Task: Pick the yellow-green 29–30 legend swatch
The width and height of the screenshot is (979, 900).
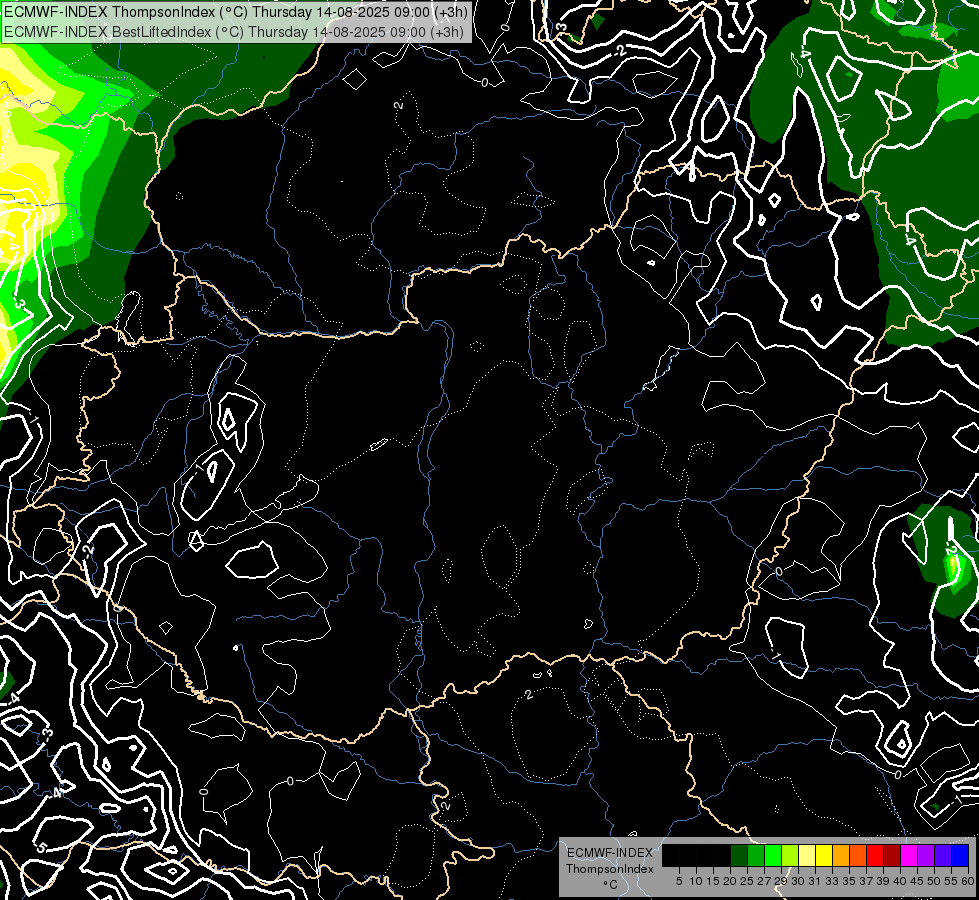Action: (790, 855)
